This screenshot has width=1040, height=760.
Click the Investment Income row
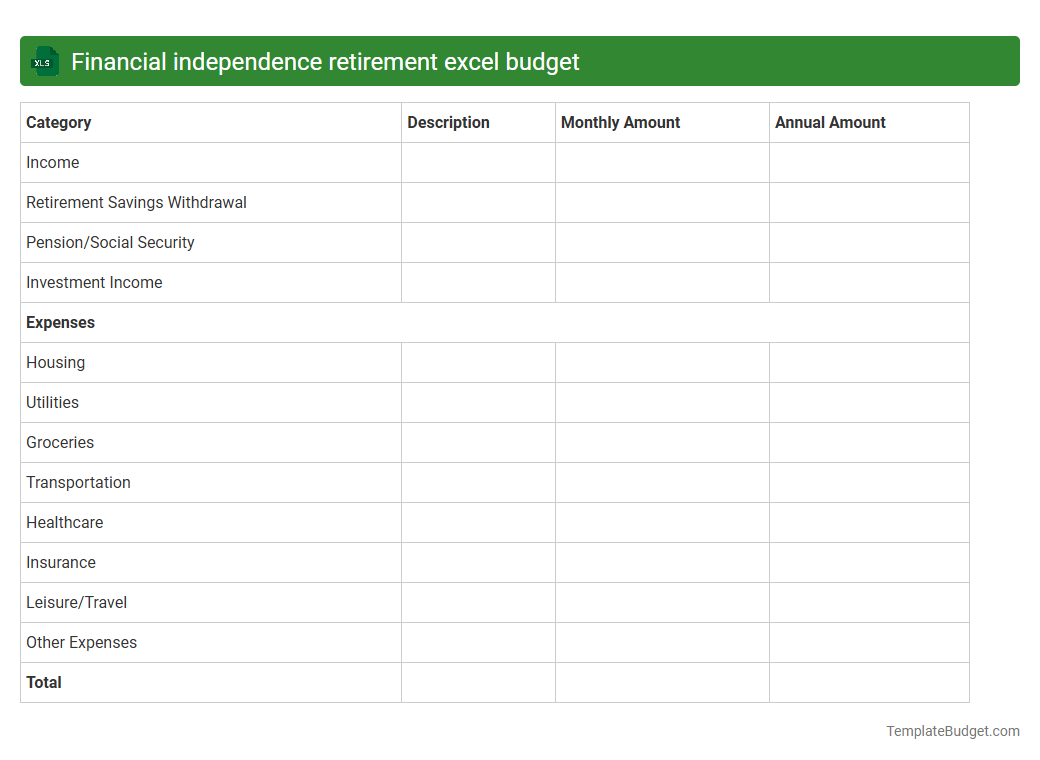click(x=94, y=282)
